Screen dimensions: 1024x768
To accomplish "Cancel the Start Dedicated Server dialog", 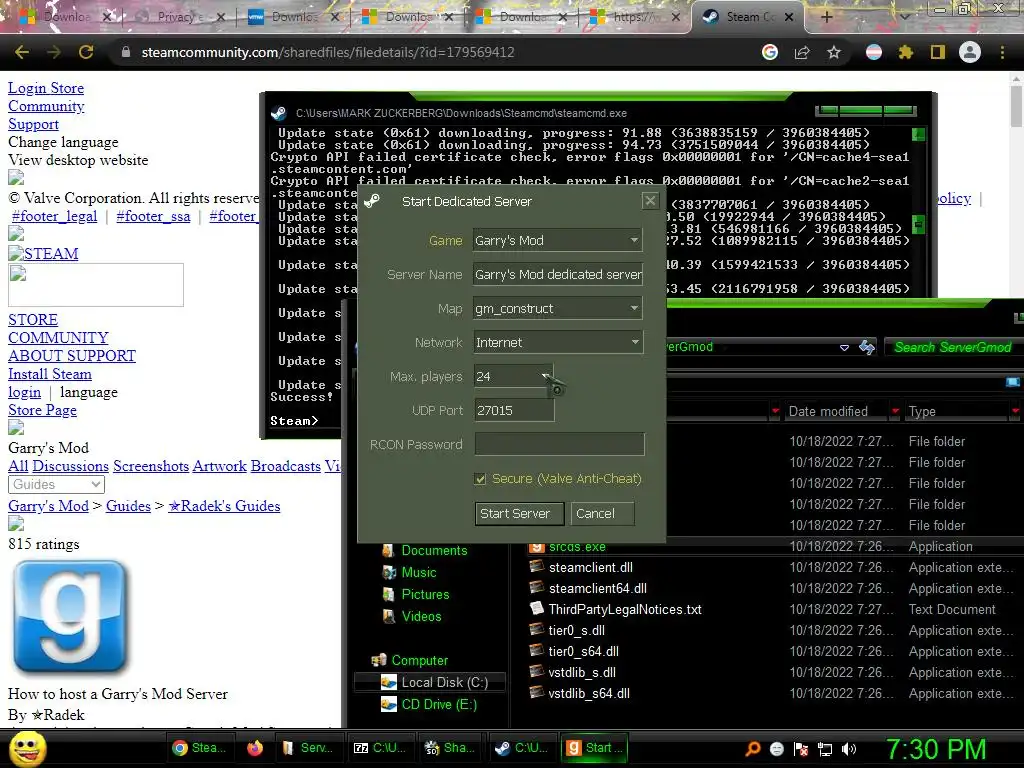I will tap(601, 513).
